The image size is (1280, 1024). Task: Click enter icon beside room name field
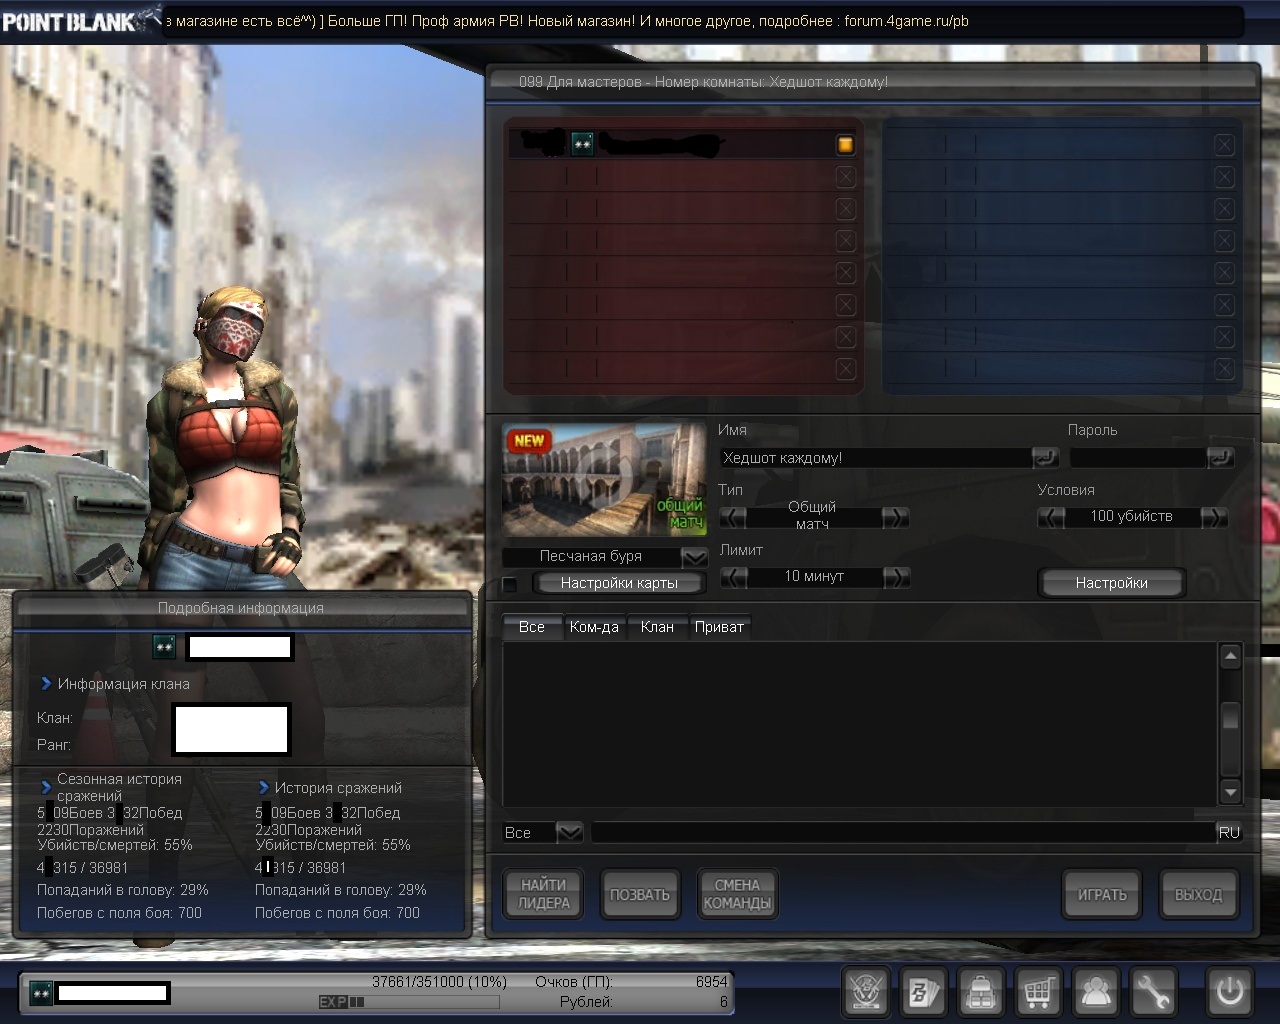coord(1045,458)
